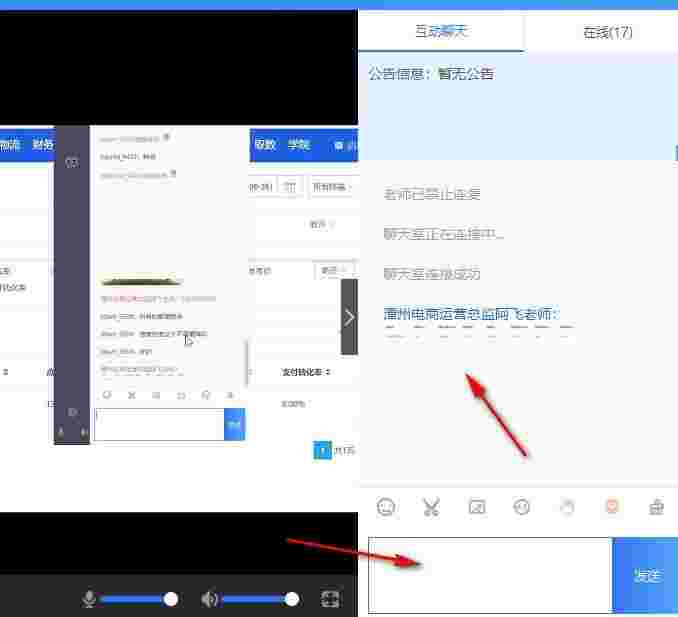
Task: Click the round face icon beside the image icon
Action: pyautogui.click(x=521, y=507)
